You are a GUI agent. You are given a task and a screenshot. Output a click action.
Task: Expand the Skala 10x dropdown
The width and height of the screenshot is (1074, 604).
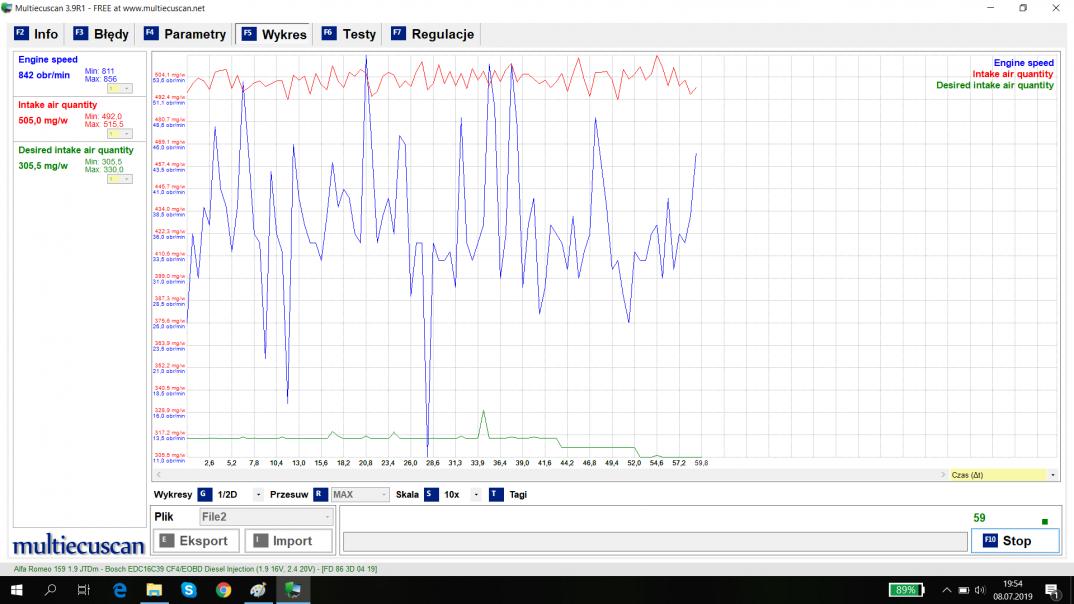[x=476, y=494]
